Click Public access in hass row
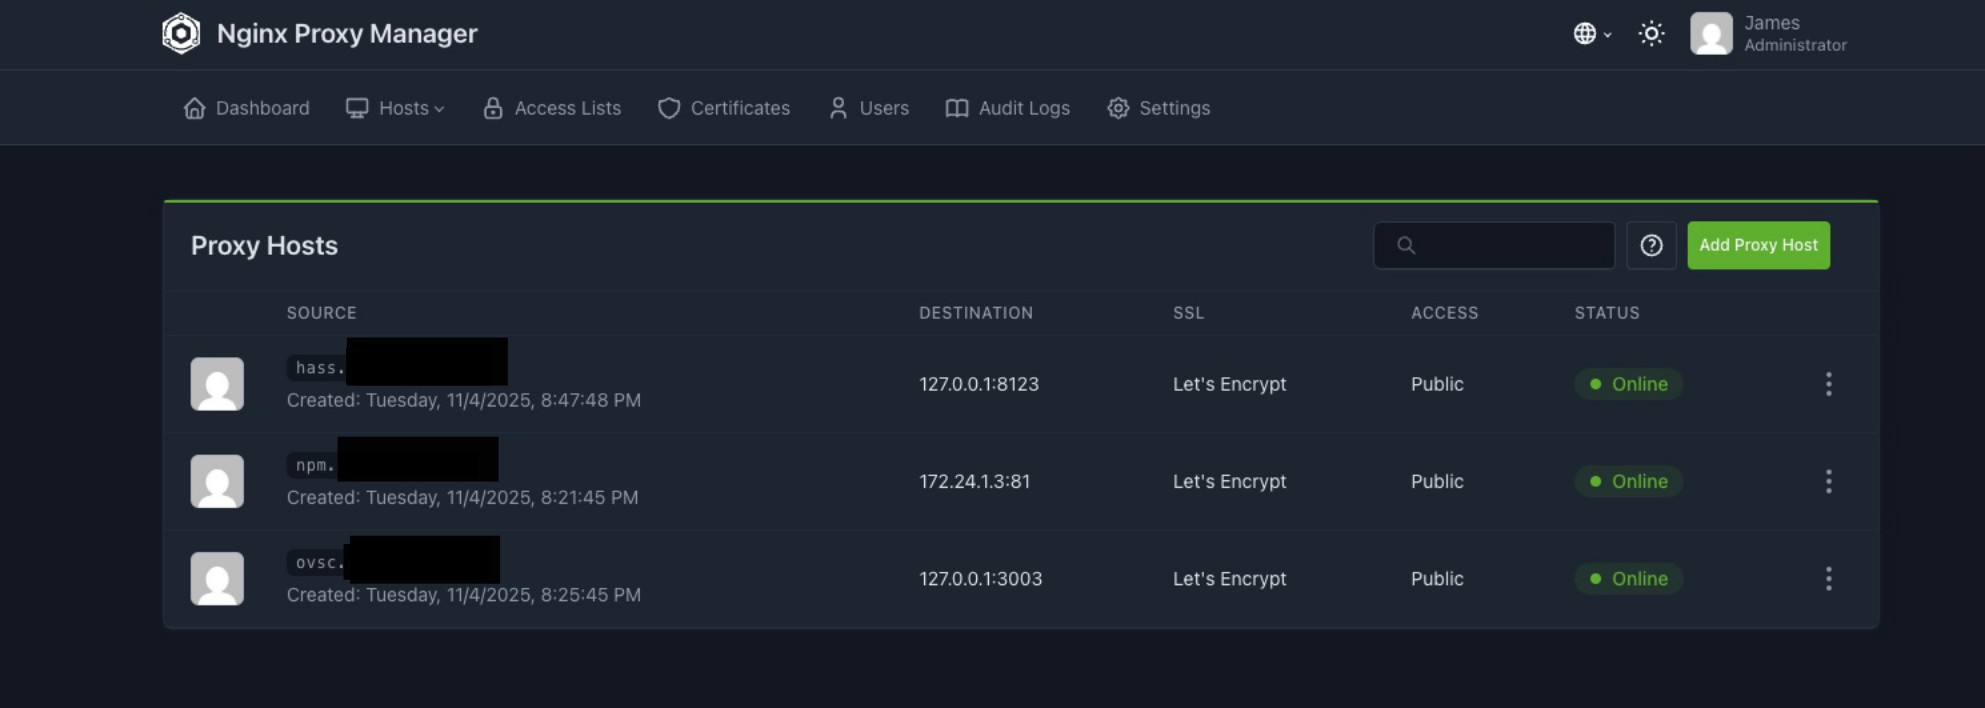Screen dimensions: 1985x708 (1437, 384)
